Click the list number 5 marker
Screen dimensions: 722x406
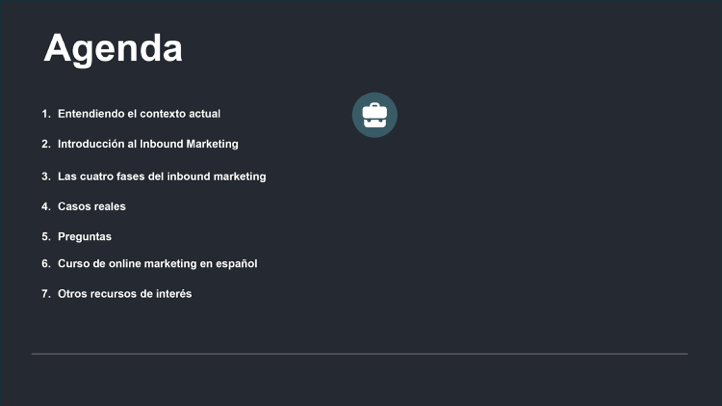46,237
